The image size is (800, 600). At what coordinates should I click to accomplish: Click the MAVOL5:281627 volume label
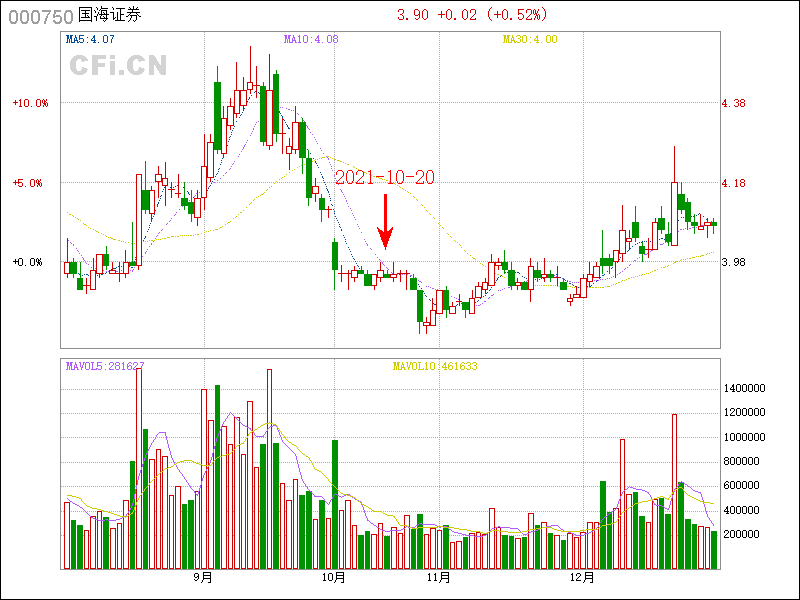[105, 366]
